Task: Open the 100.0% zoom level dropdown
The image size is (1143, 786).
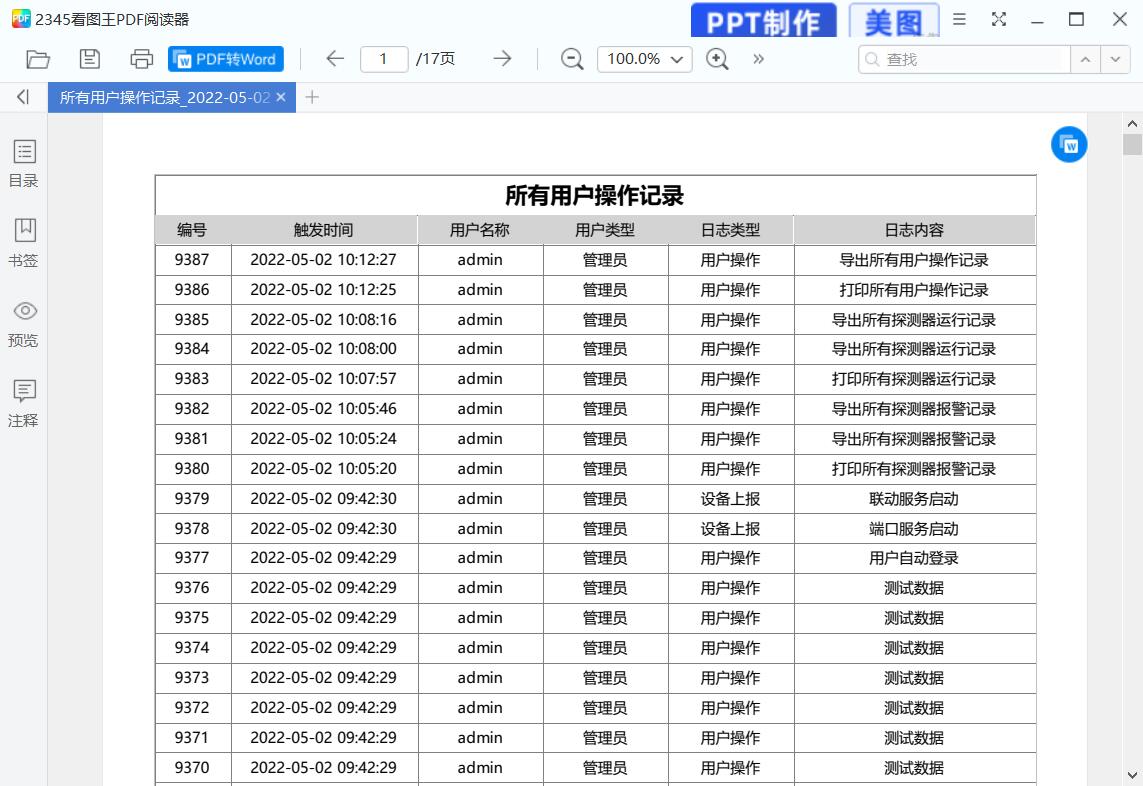Action: (x=645, y=59)
